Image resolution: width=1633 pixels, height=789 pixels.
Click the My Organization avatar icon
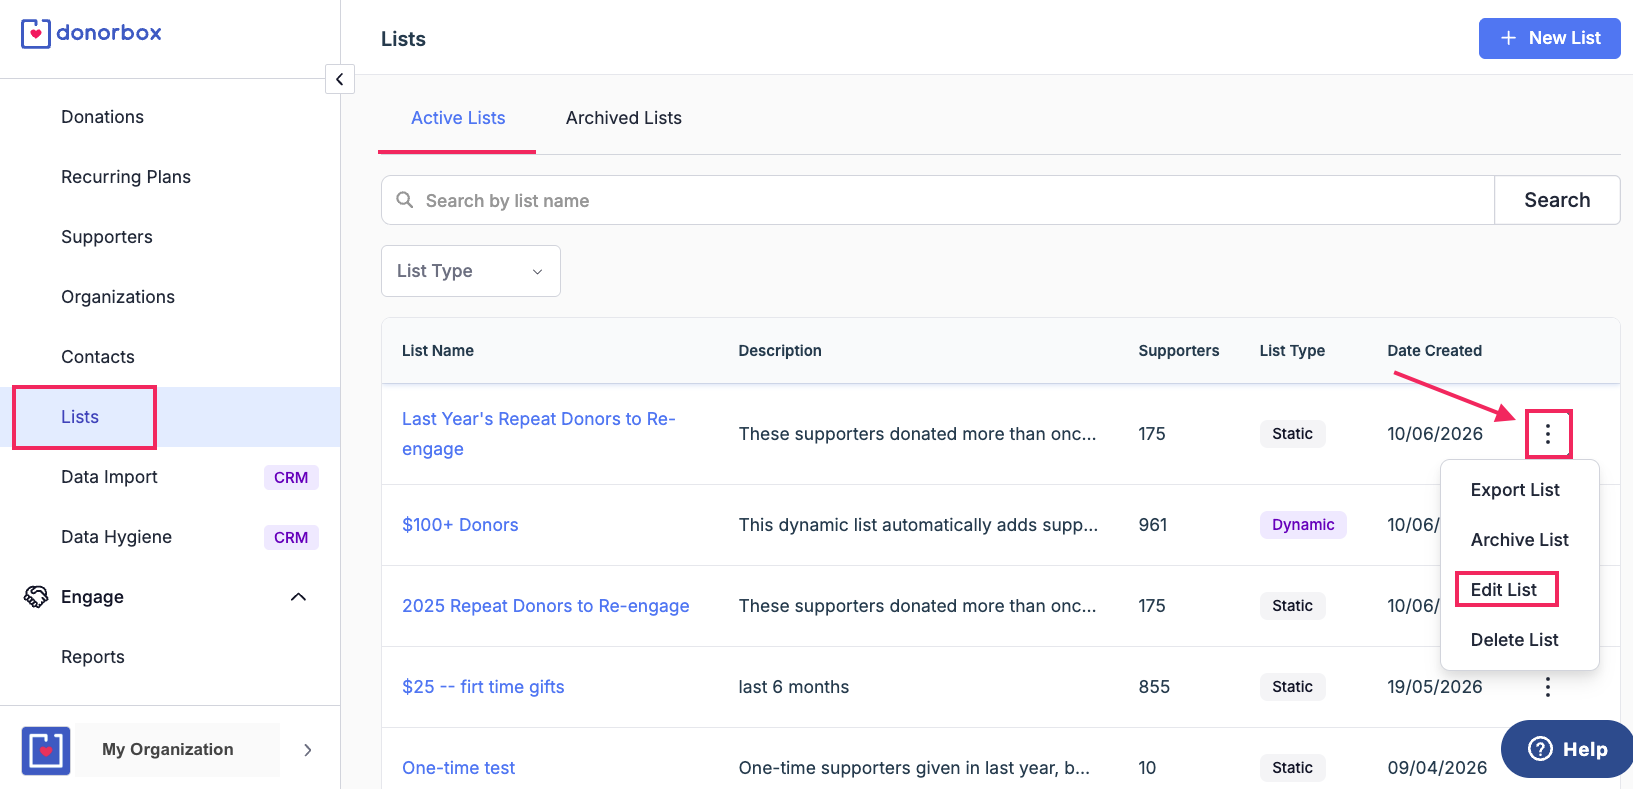pos(46,750)
